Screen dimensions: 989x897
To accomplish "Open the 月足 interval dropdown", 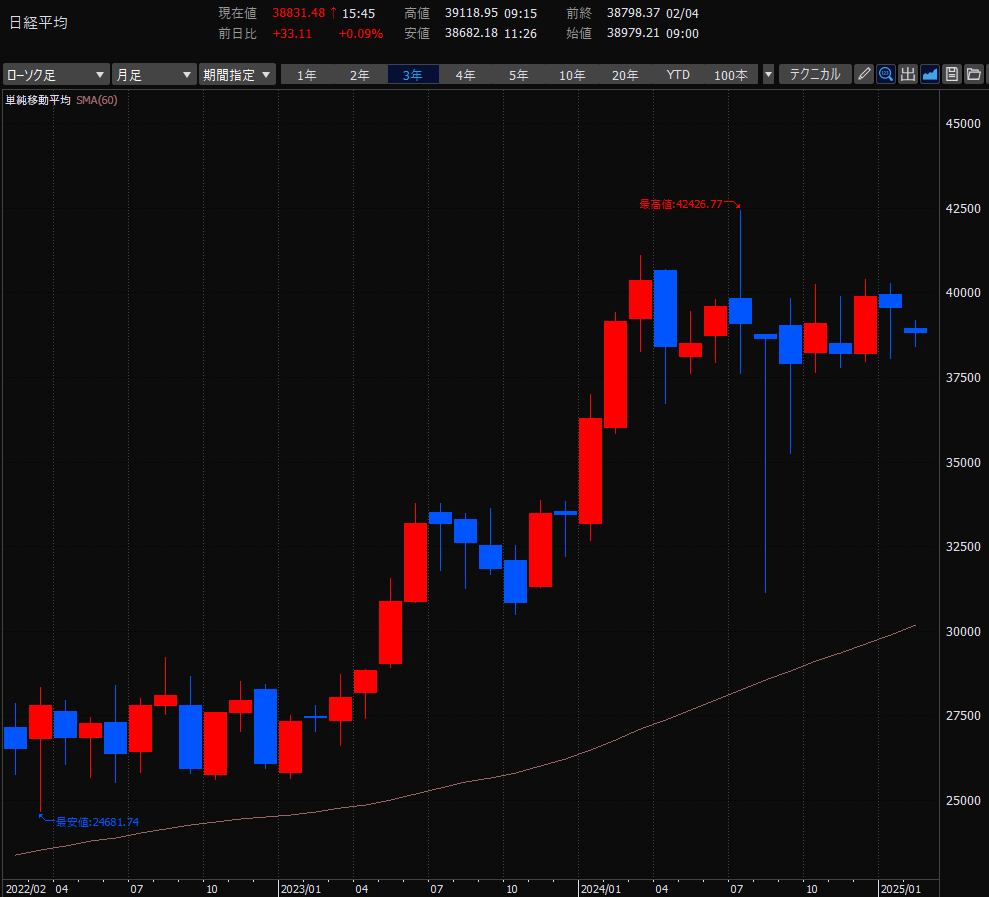I will click(x=155, y=74).
